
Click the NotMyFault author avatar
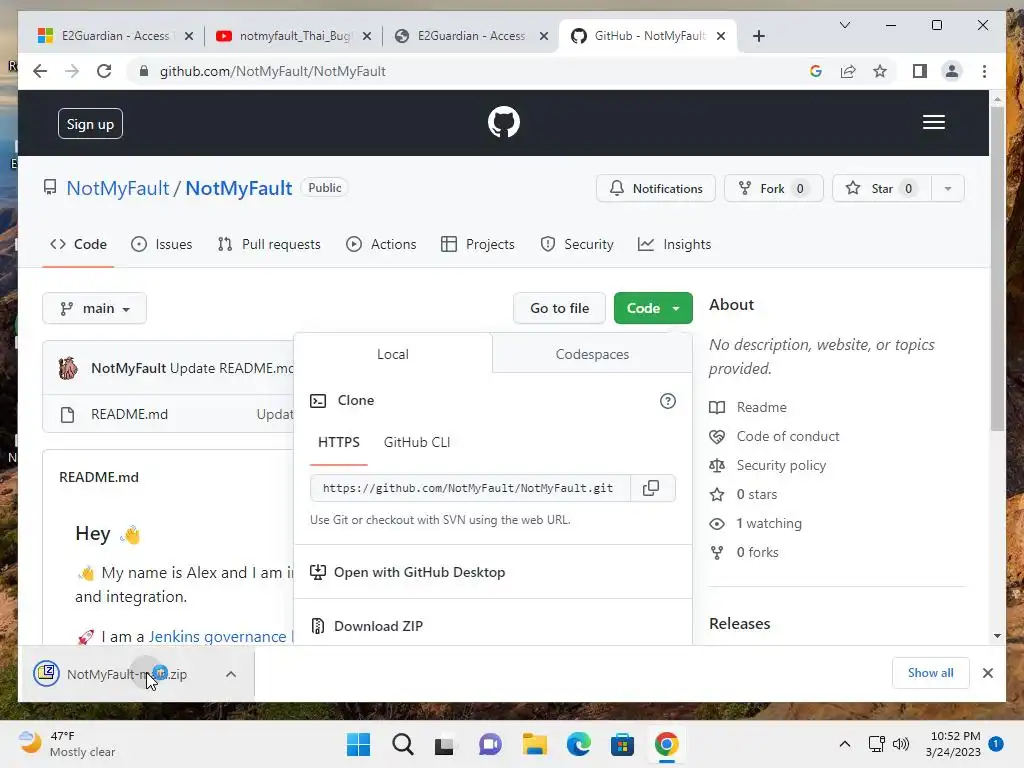[x=68, y=368]
